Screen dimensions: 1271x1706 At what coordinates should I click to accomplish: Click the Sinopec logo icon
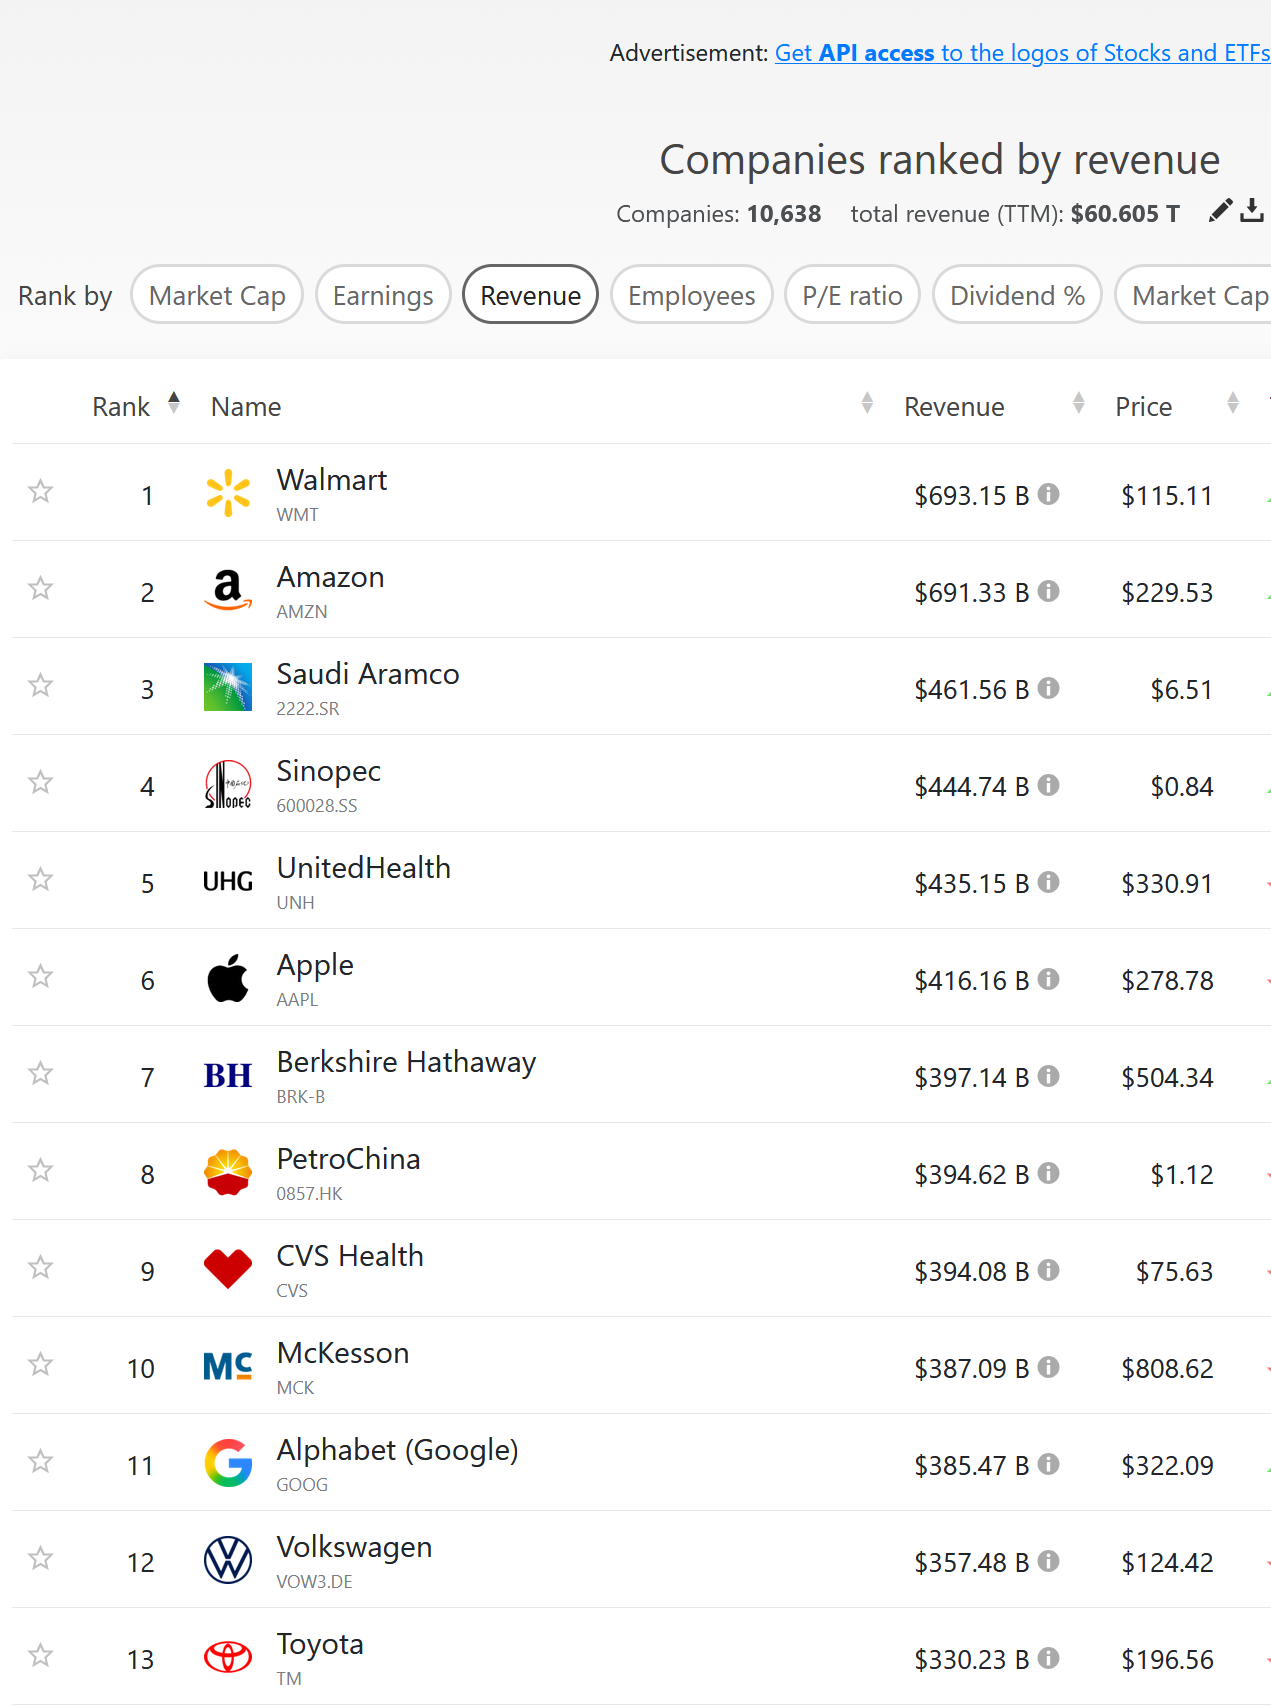(x=228, y=784)
